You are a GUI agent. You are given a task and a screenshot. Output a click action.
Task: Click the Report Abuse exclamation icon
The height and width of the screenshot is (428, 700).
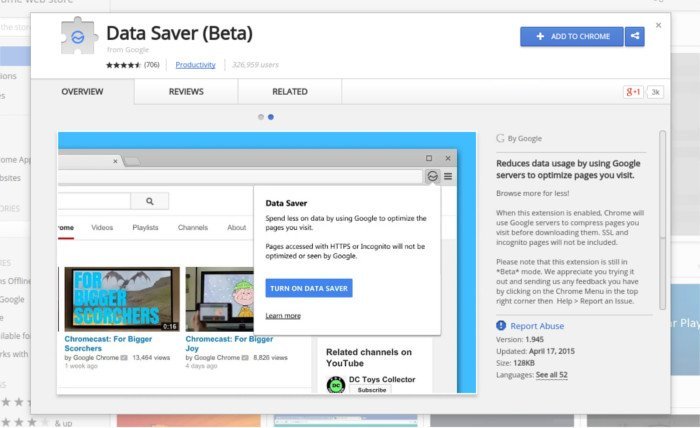501,325
